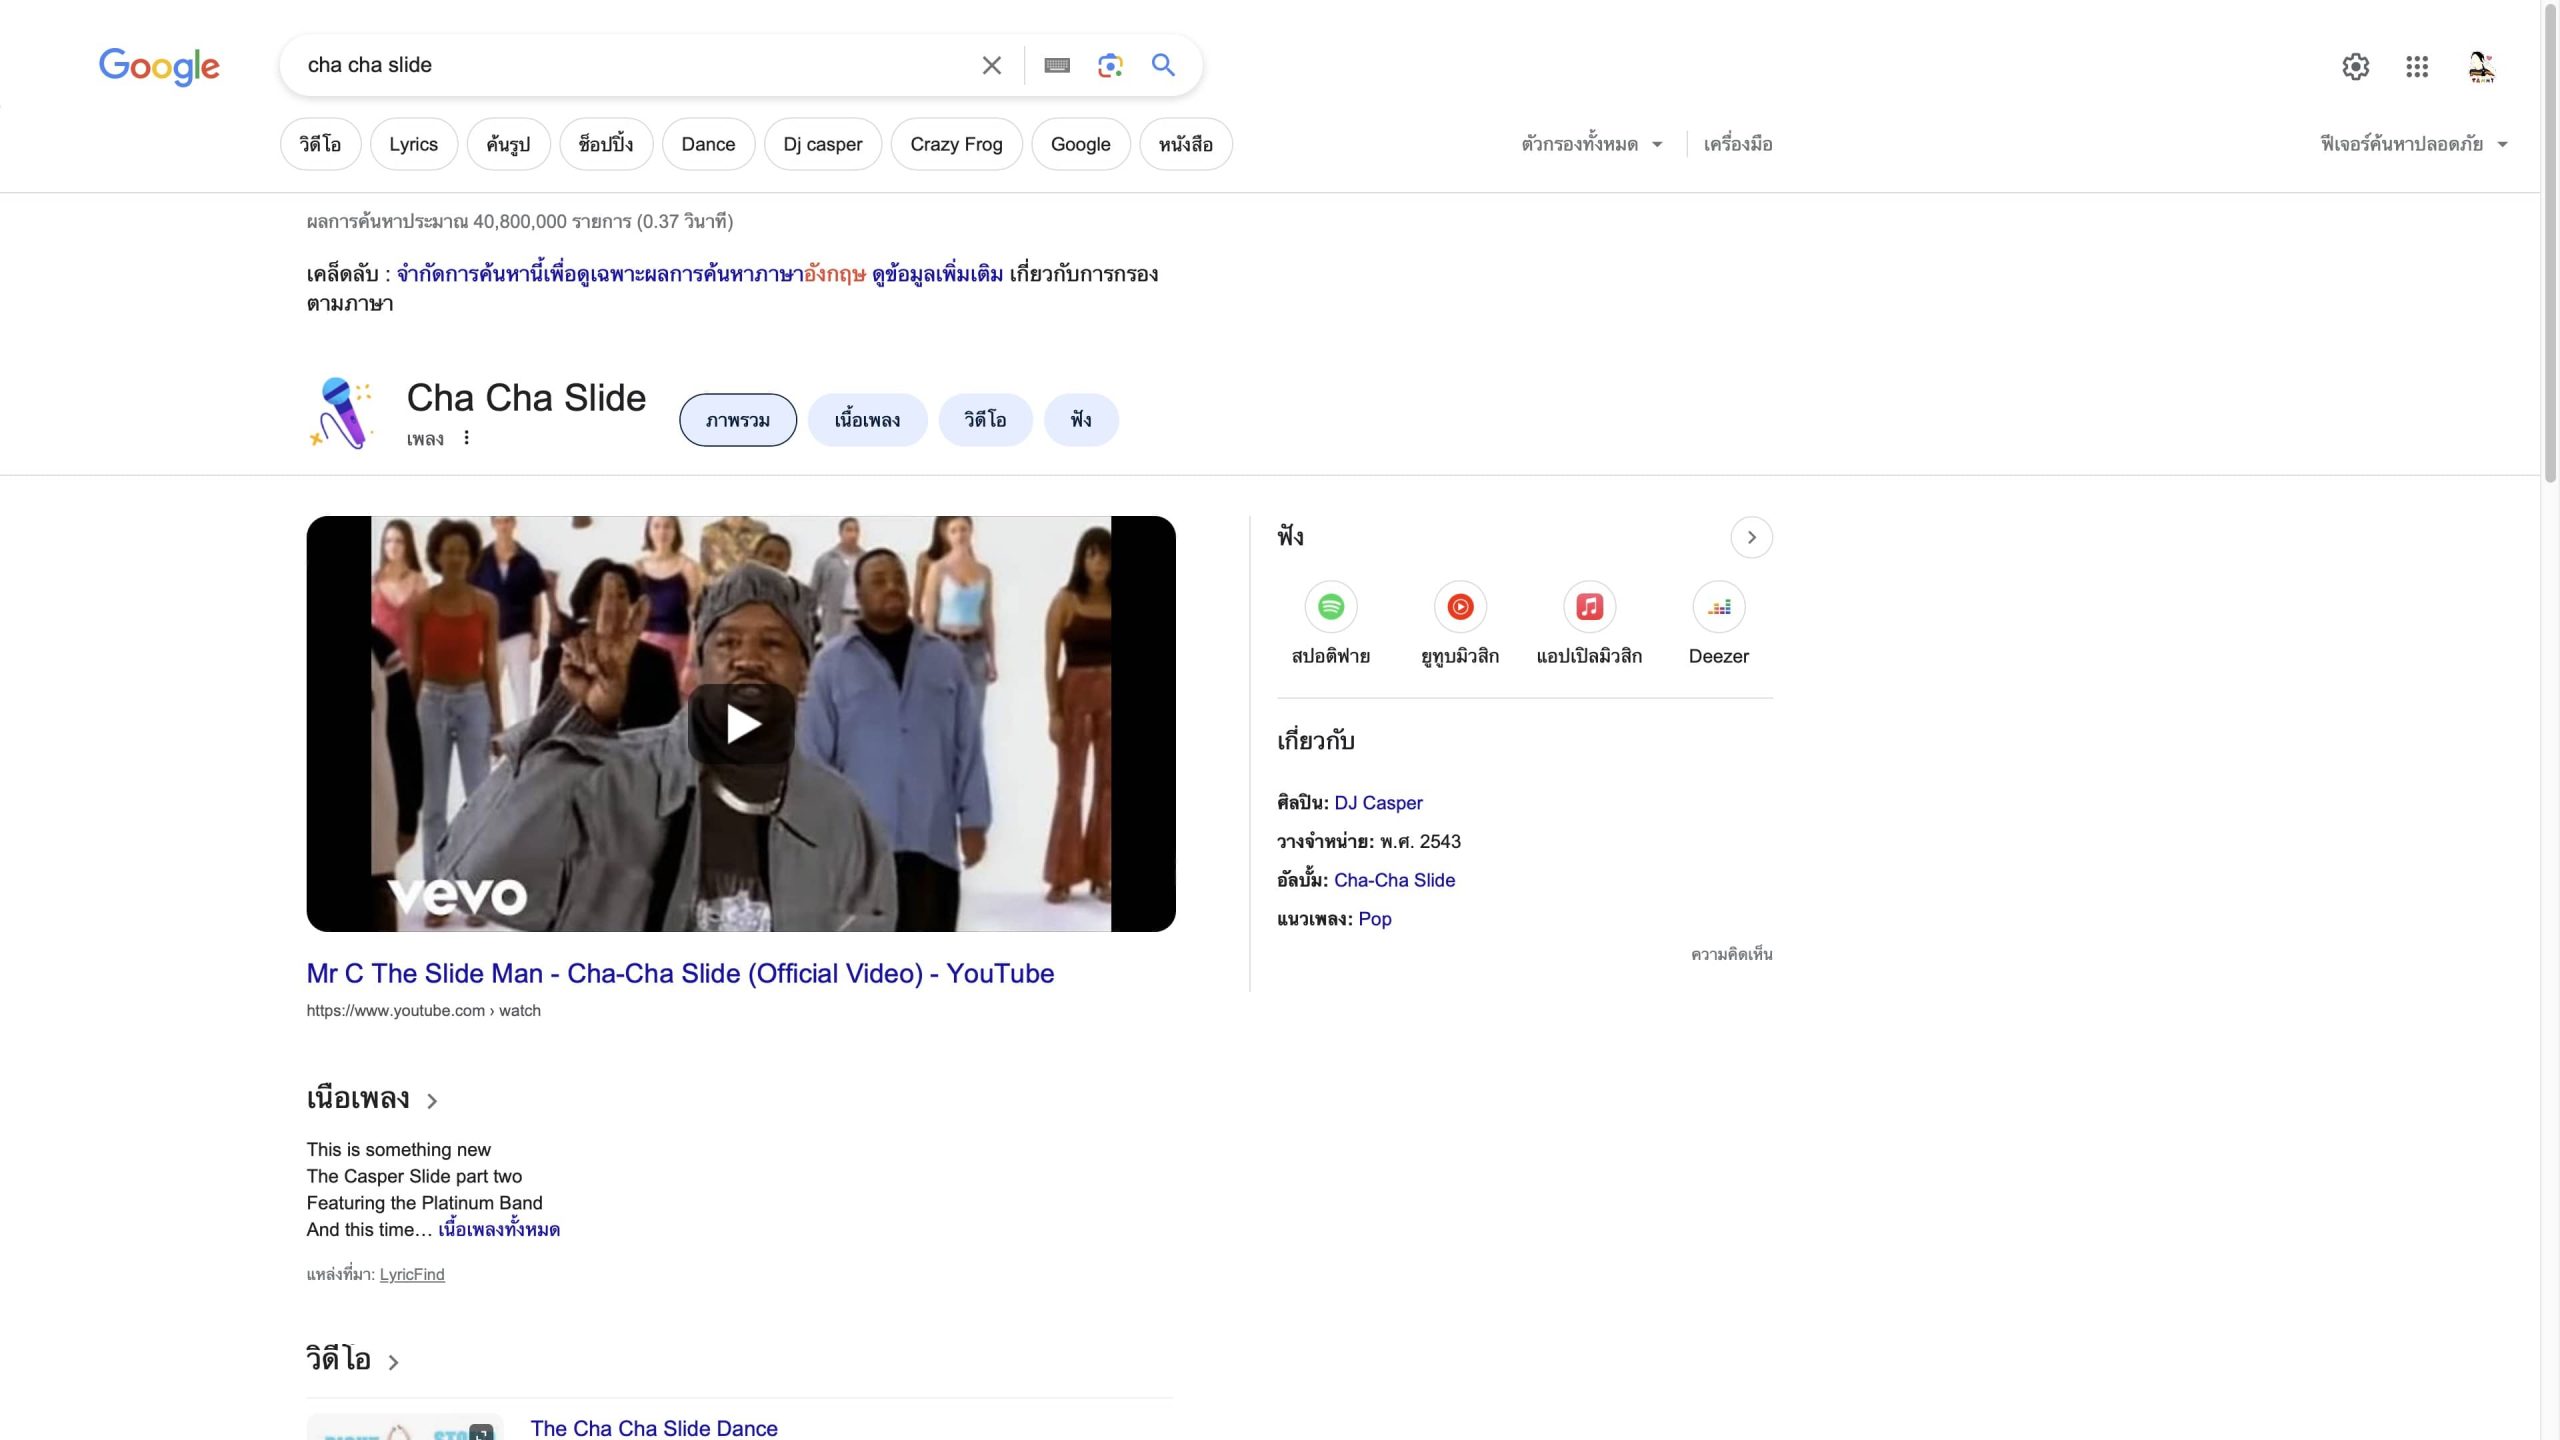Expand the เนื้อเพลง lyrics section
This screenshot has width=2560, height=1440.
coord(372,1099)
